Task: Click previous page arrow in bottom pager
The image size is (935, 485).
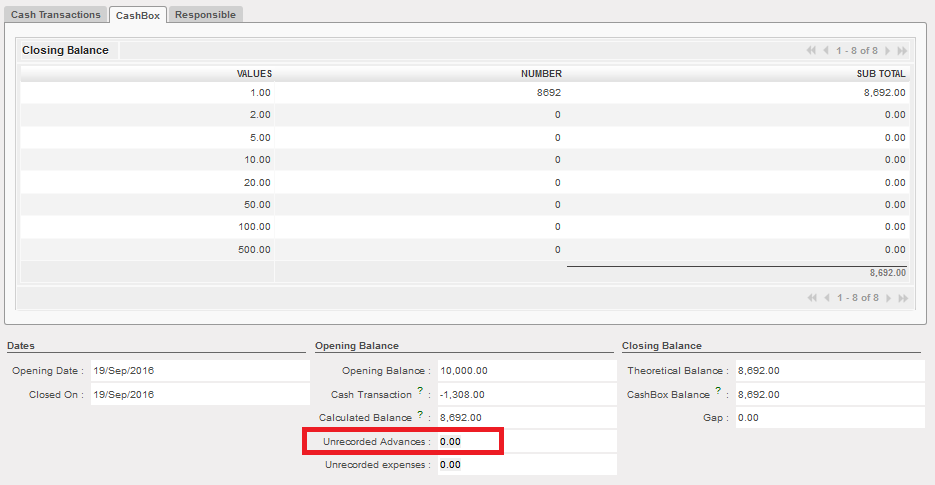Action: point(826,298)
